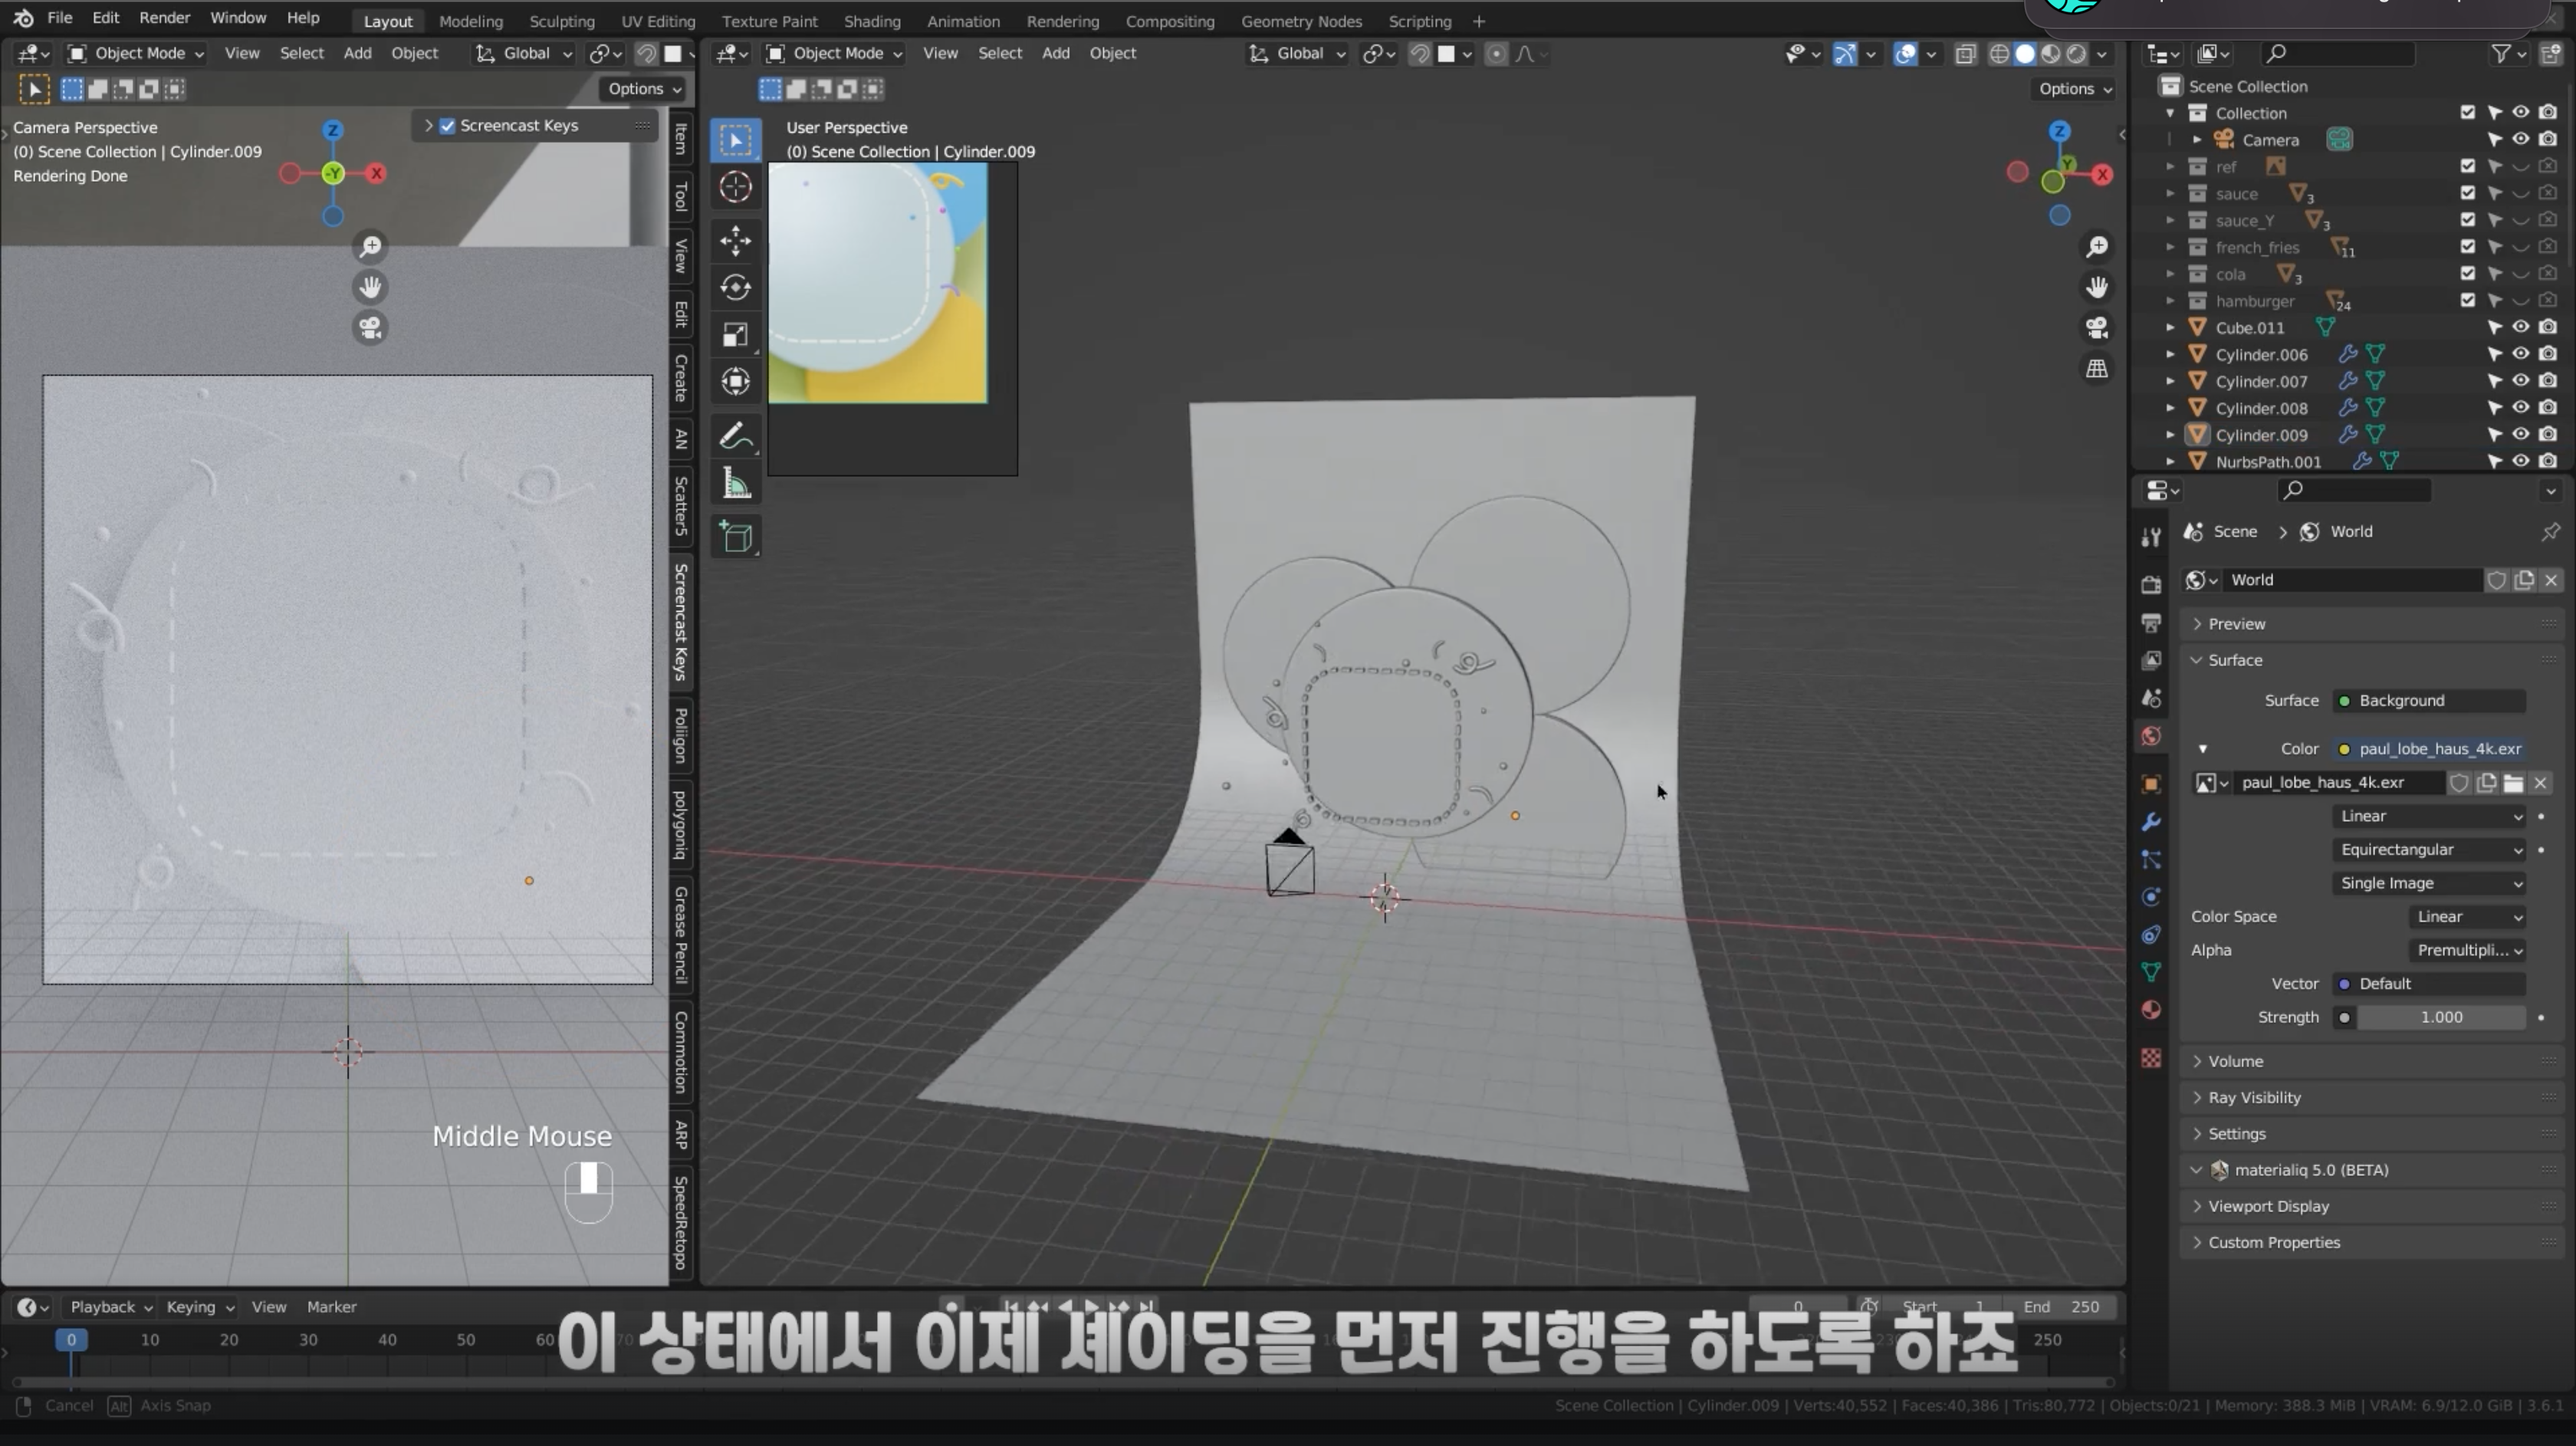This screenshot has height=1446, width=2576.
Task: Click the Vector Default button
Action: [x=2429, y=984]
